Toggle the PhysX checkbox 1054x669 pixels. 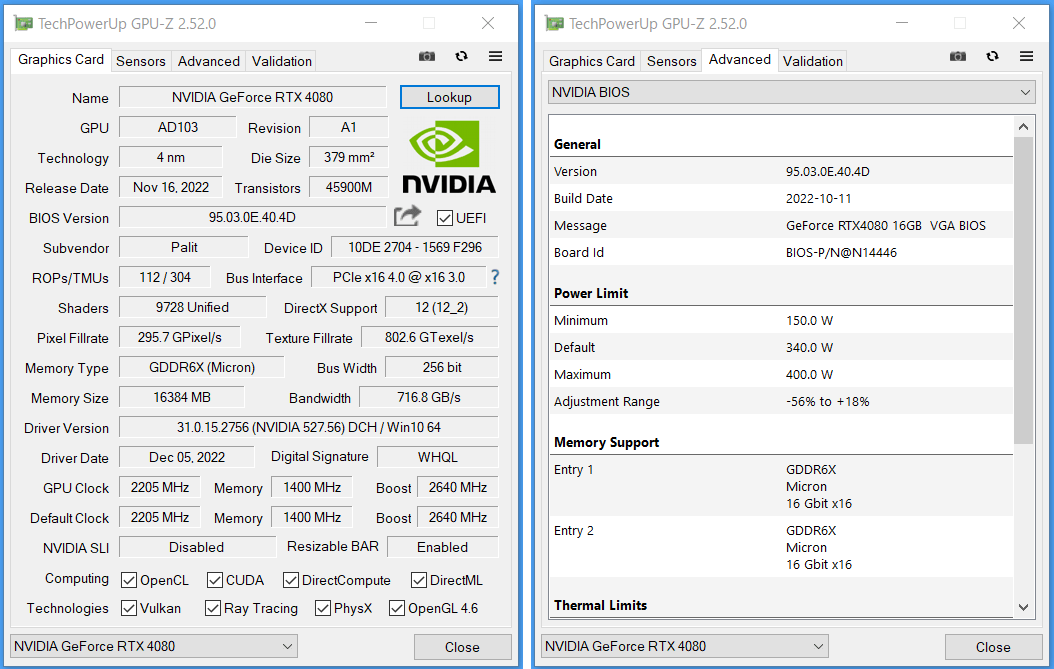pos(323,608)
